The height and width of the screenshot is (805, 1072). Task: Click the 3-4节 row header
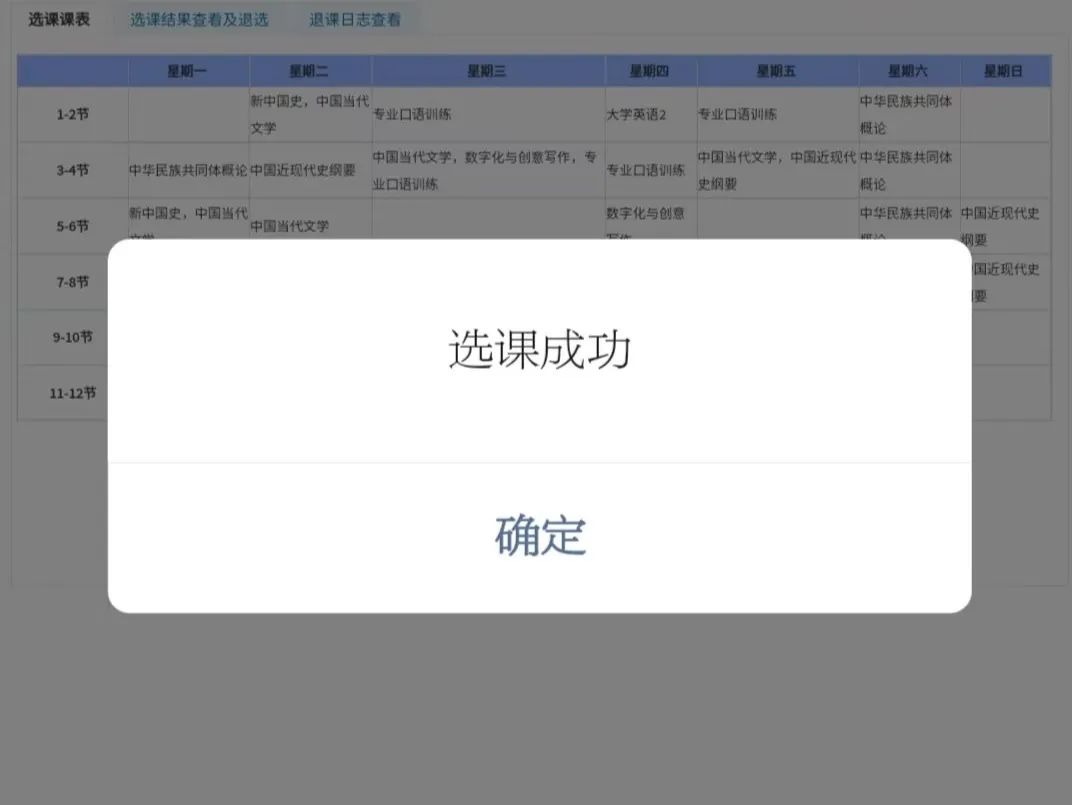[72, 170]
